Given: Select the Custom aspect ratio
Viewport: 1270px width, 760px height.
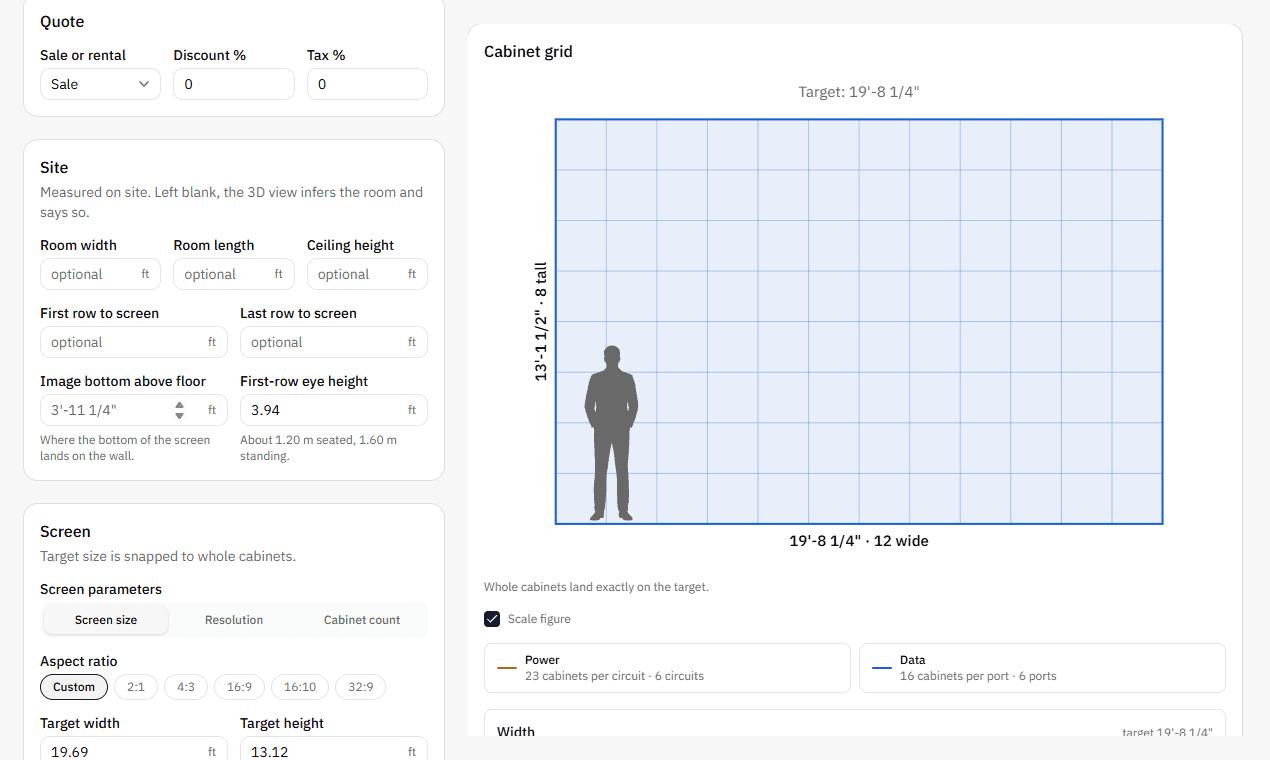Looking at the screenshot, I should (74, 687).
